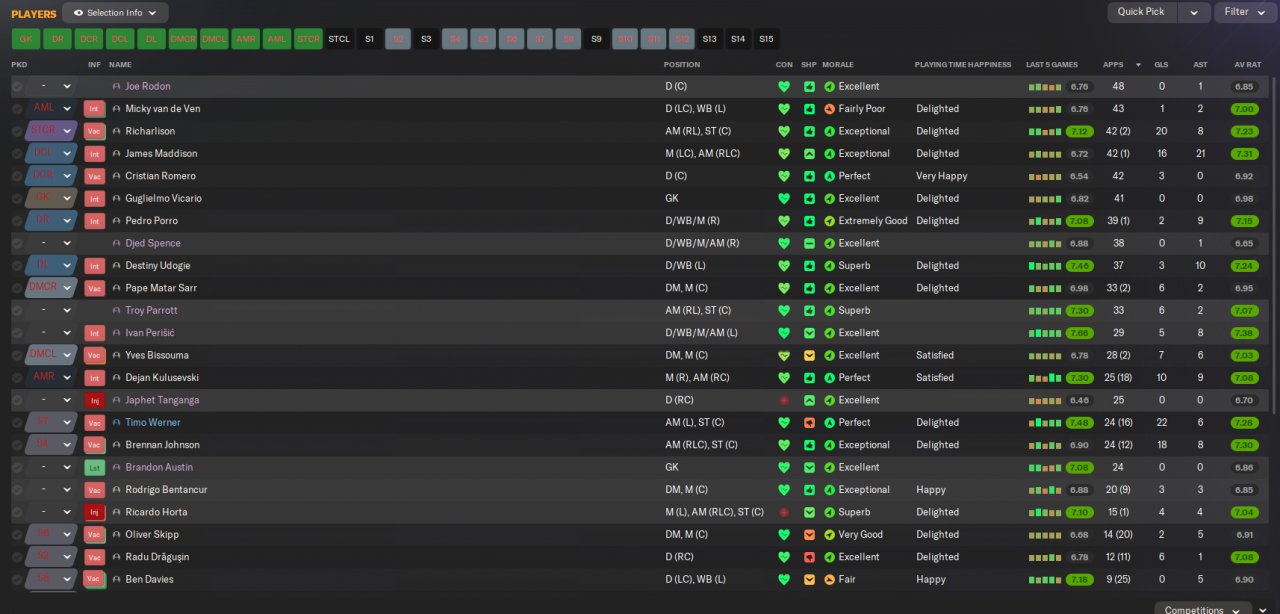Toggle the selection tick for Joe Rodon
Image resolution: width=1280 pixels, height=614 pixels.
click(17, 87)
